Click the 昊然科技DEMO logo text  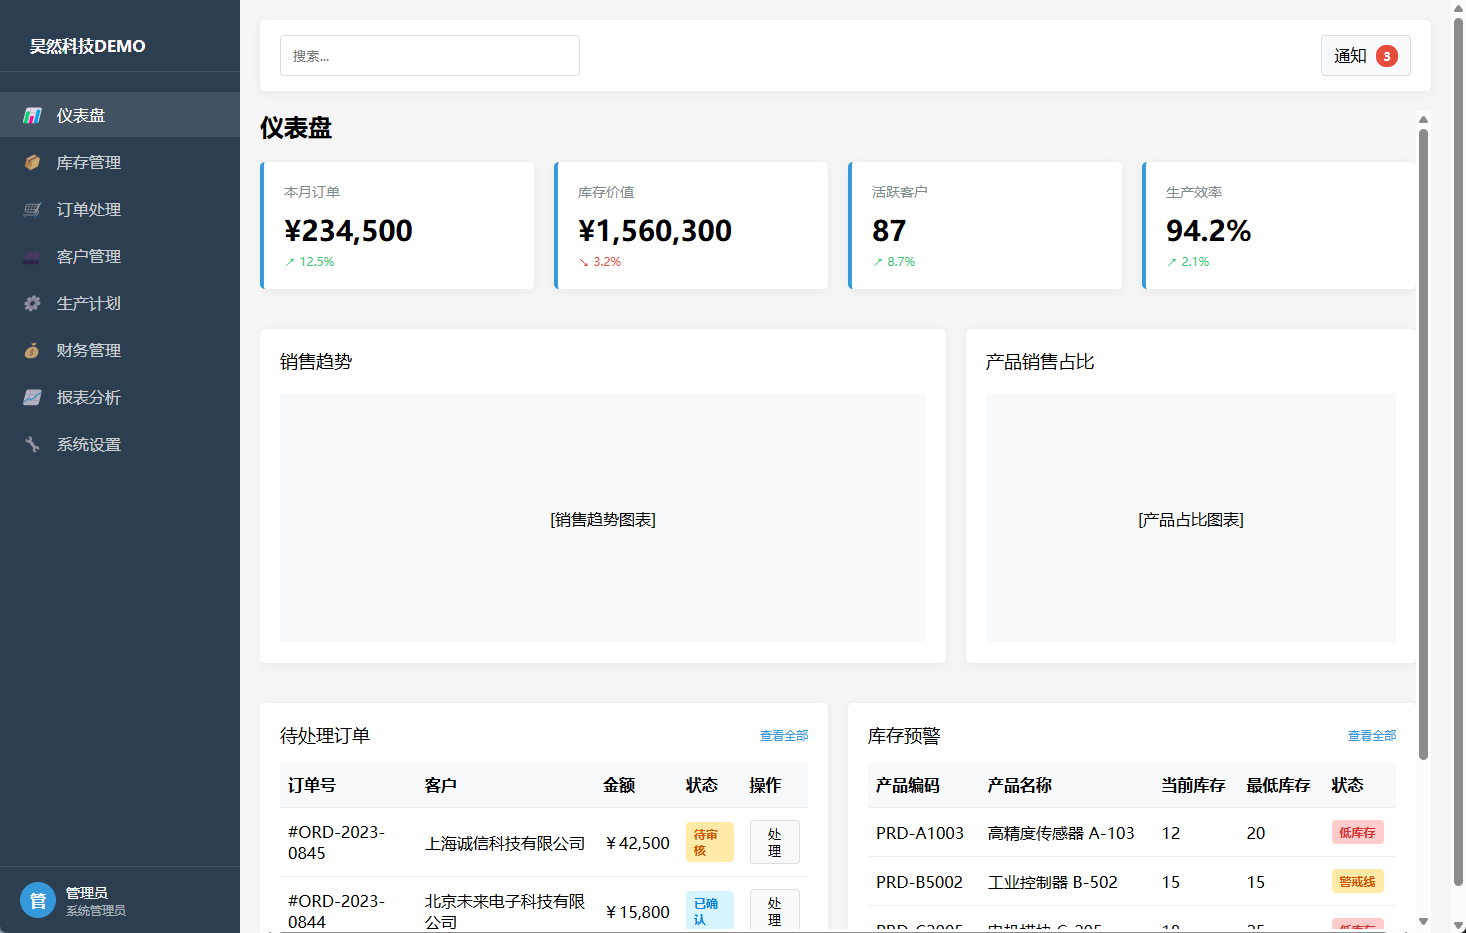(x=87, y=45)
